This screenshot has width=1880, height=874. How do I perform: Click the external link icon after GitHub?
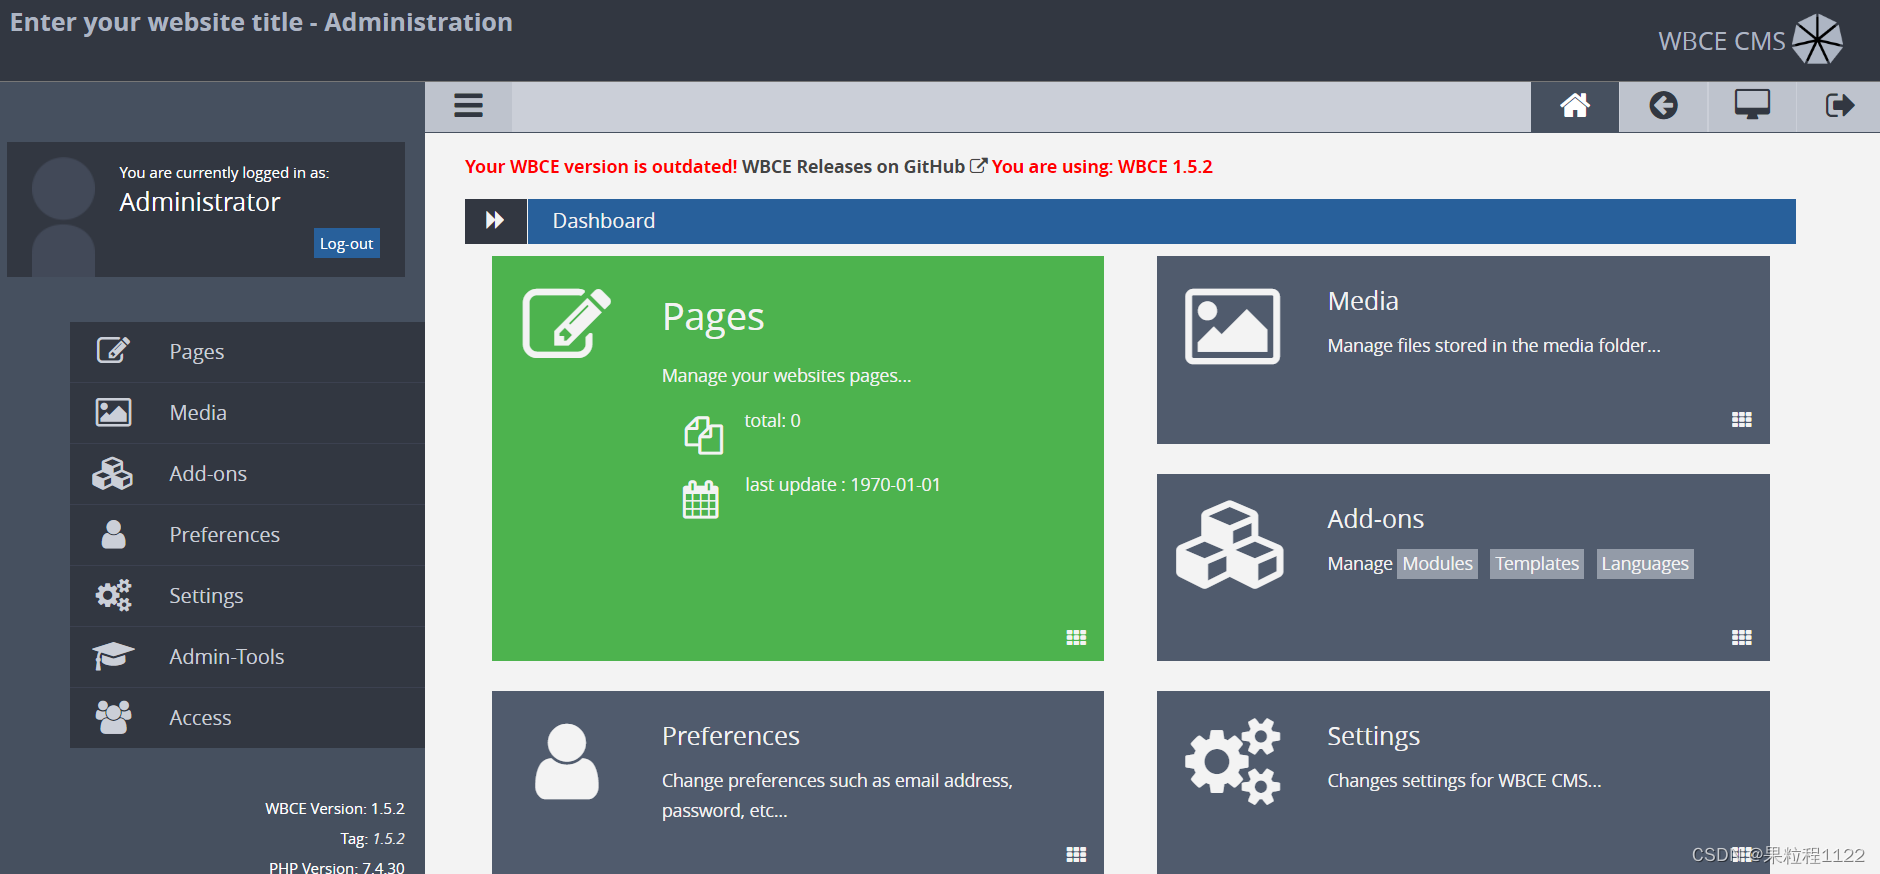979,166
